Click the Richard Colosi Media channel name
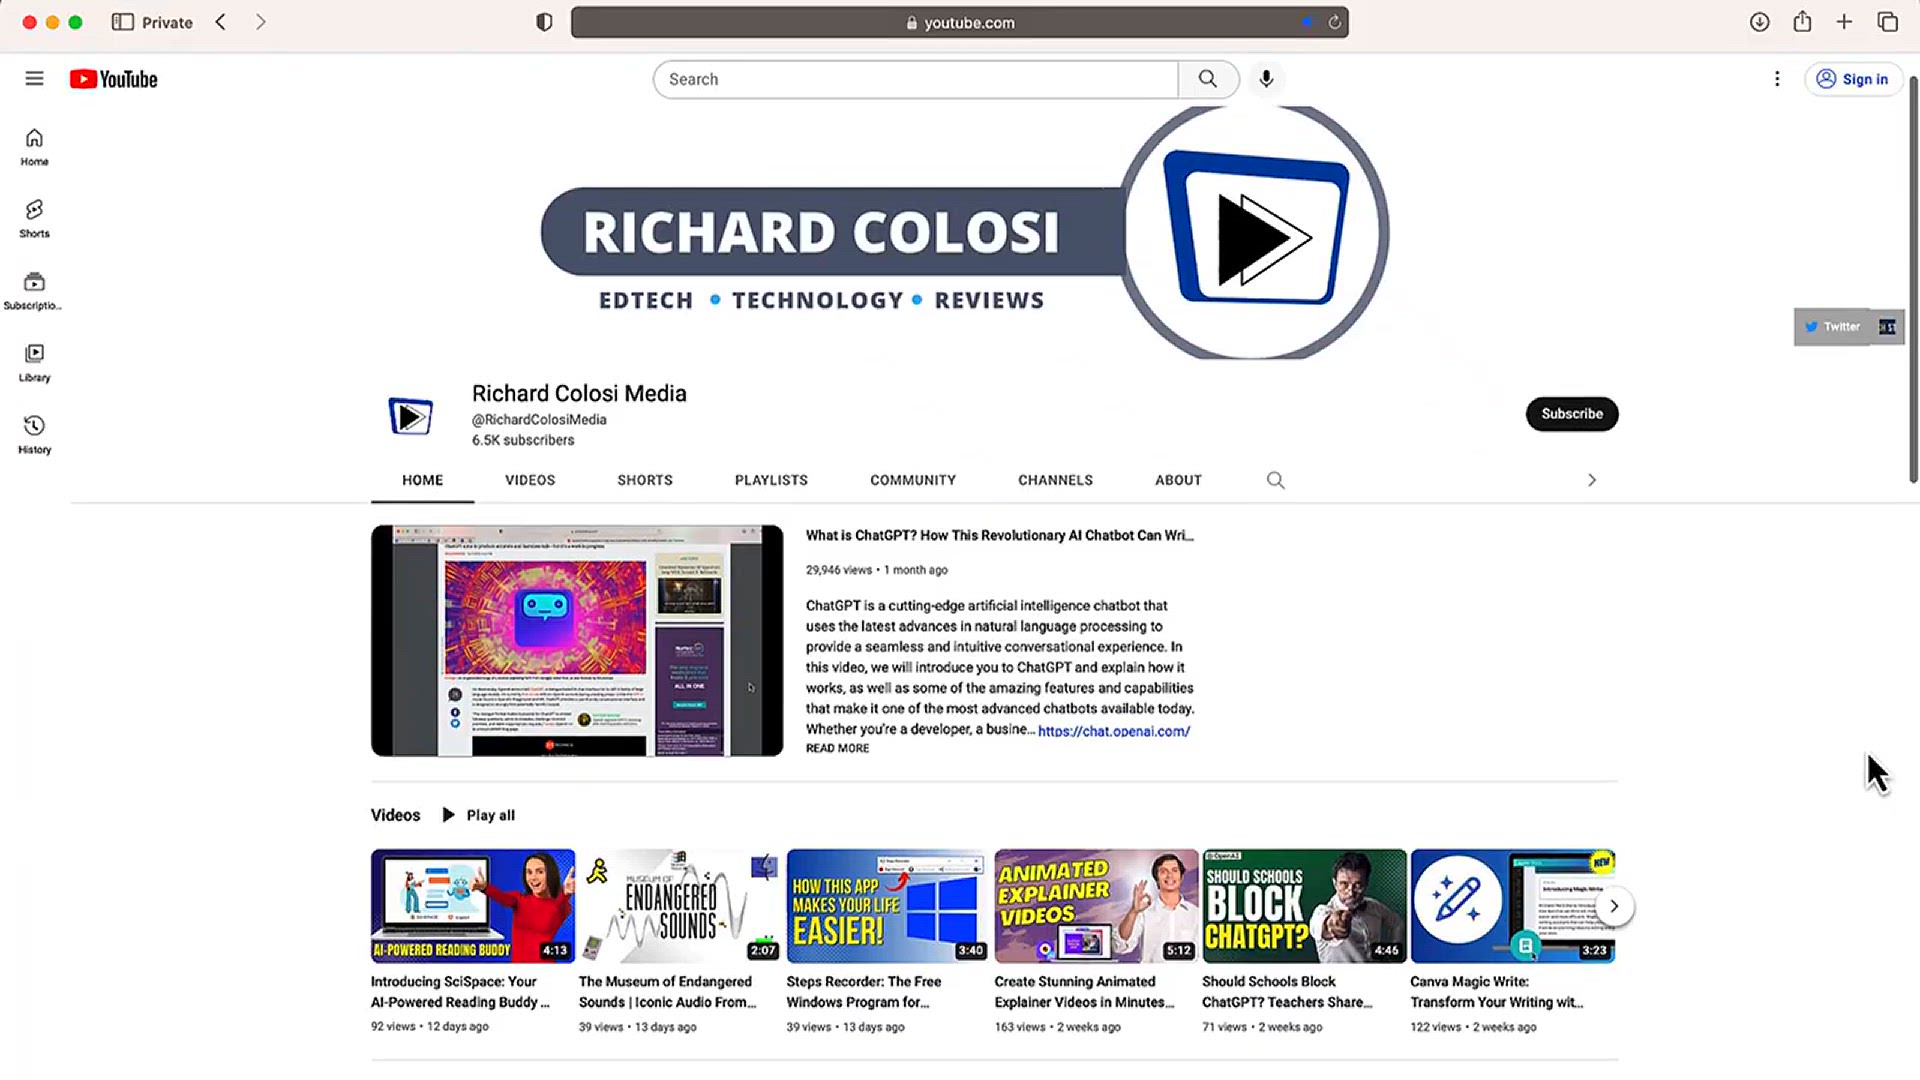1920x1080 pixels. click(579, 394)
